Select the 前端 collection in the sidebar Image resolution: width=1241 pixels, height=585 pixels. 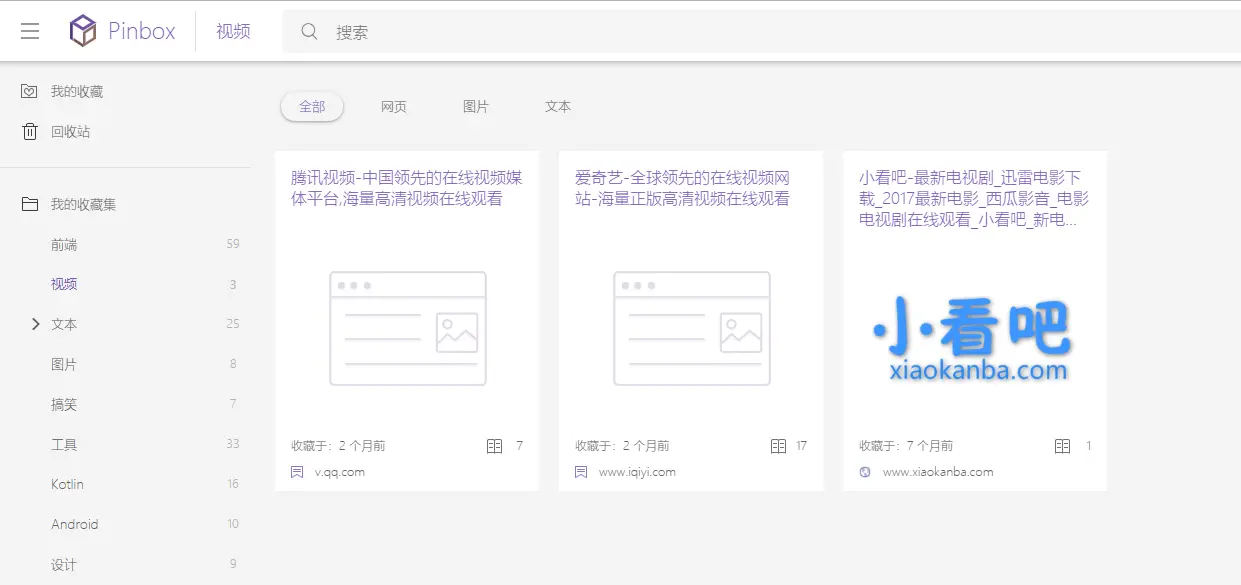pos(63,244)
